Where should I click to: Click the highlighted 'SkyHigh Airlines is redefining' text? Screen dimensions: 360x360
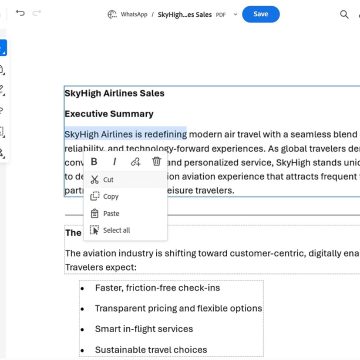coord(125,134)
